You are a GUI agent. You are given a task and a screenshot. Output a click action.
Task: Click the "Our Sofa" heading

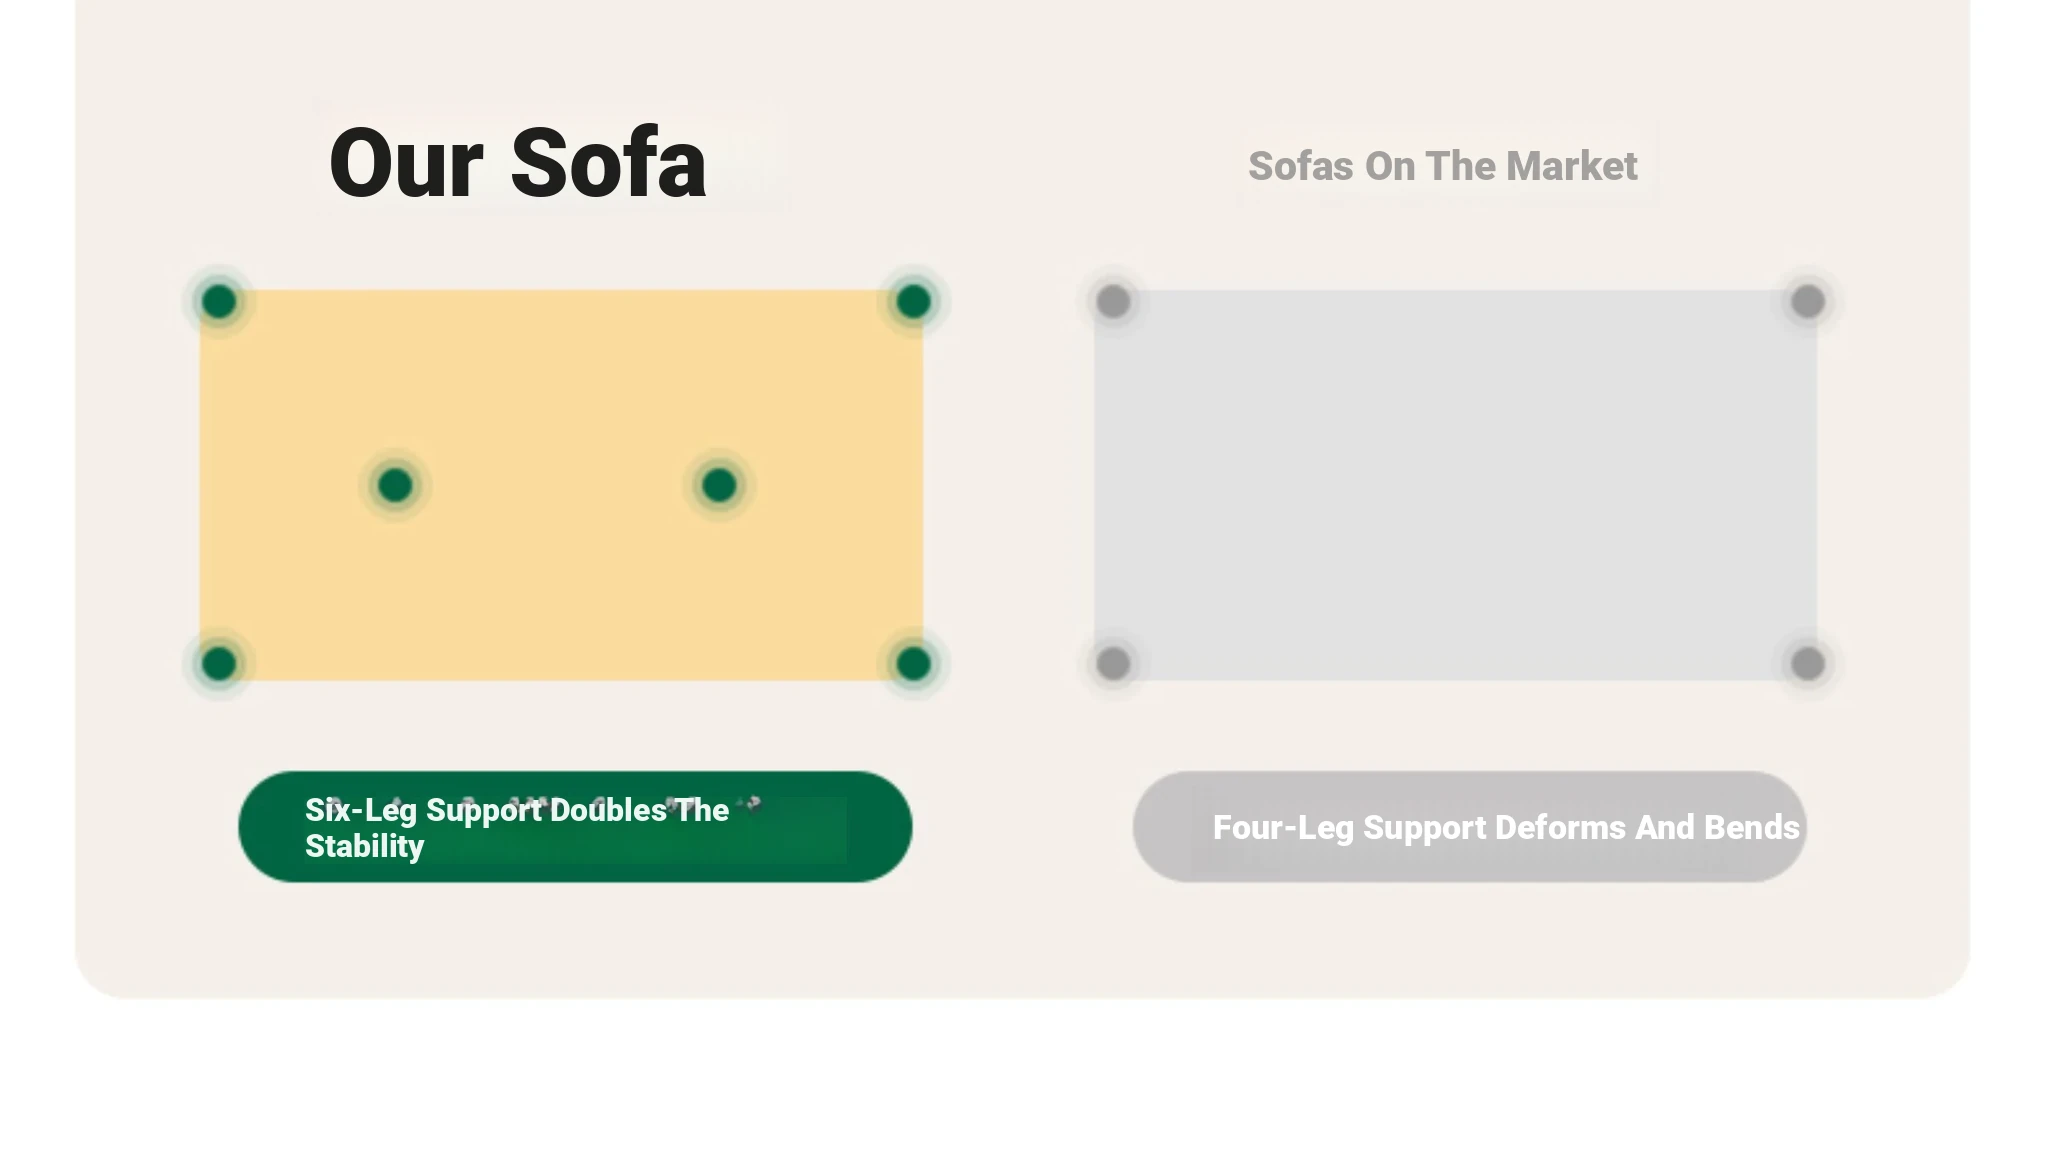517,163
